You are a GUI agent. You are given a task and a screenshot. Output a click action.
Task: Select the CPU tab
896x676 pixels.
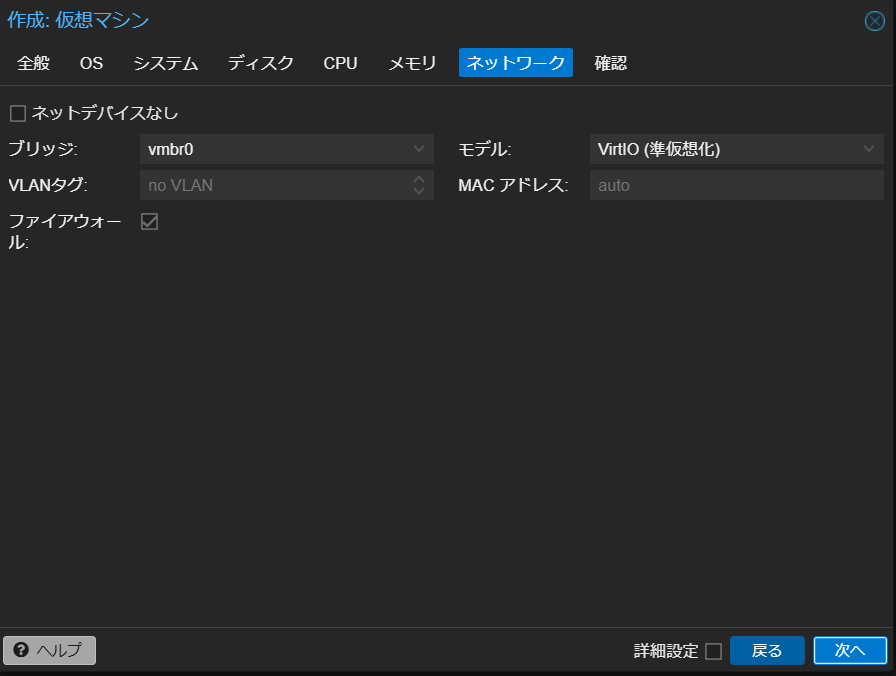point(341,63)
